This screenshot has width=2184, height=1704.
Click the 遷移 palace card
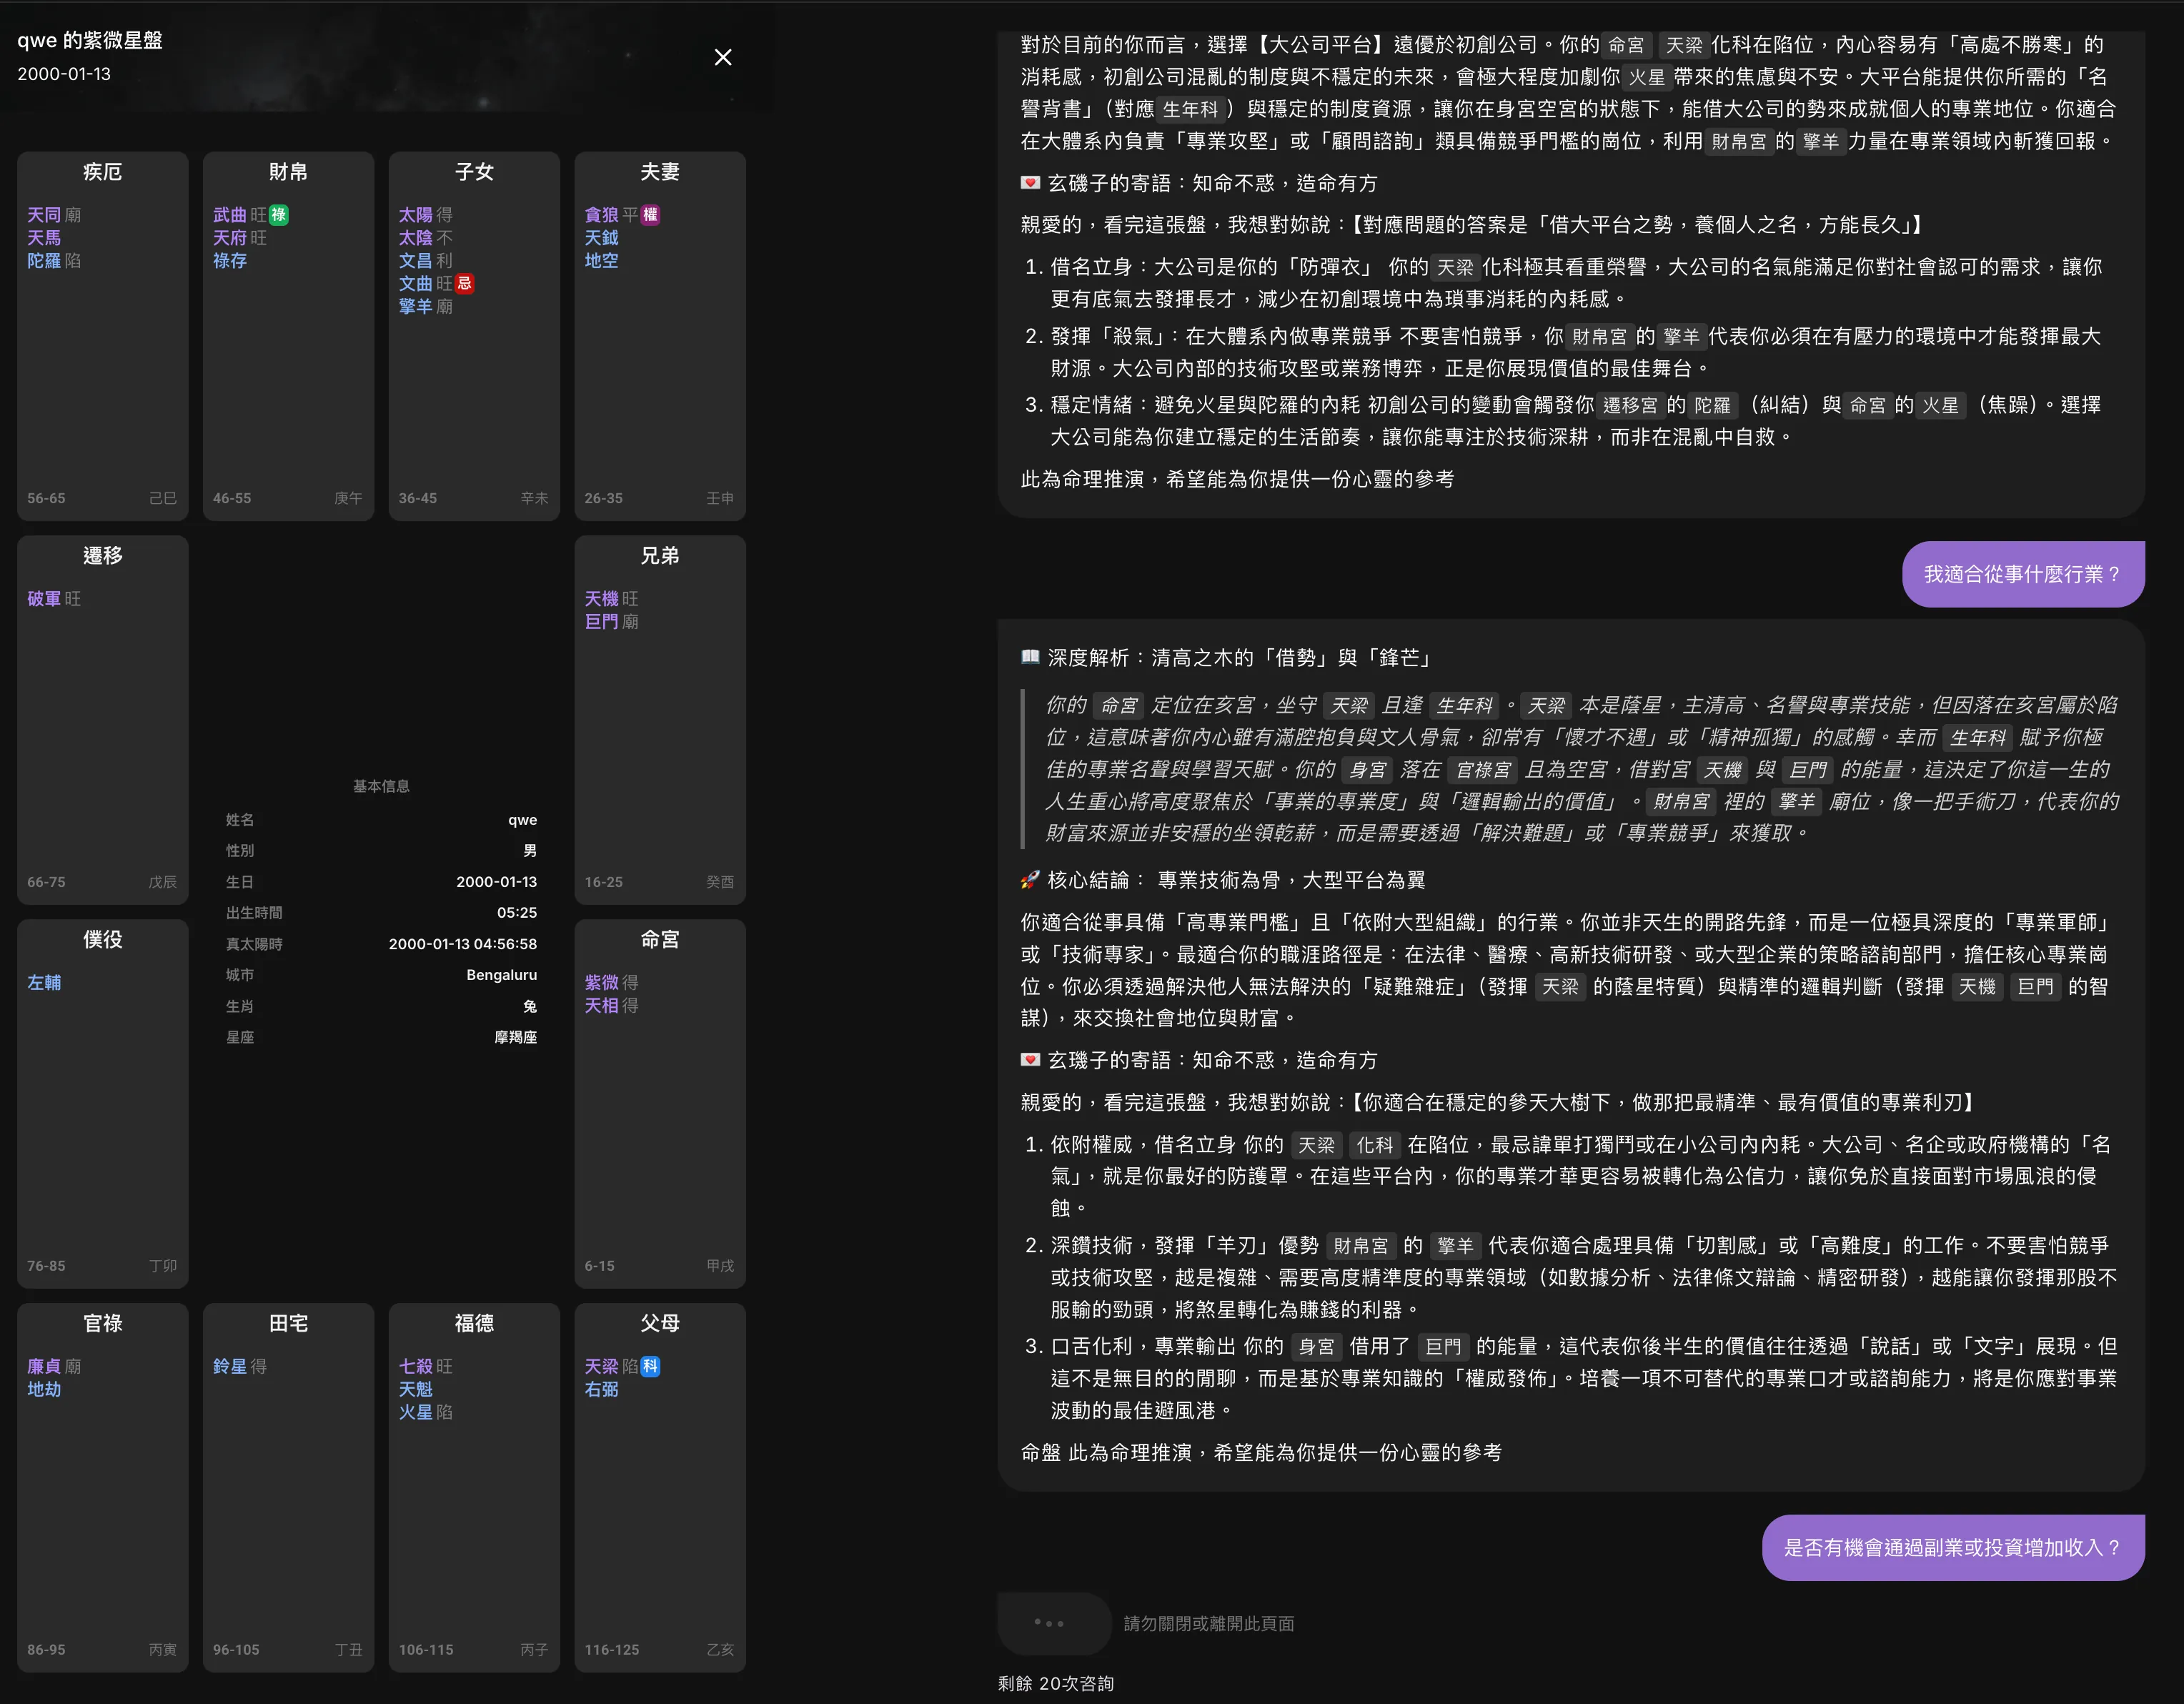tap(102, 719)
